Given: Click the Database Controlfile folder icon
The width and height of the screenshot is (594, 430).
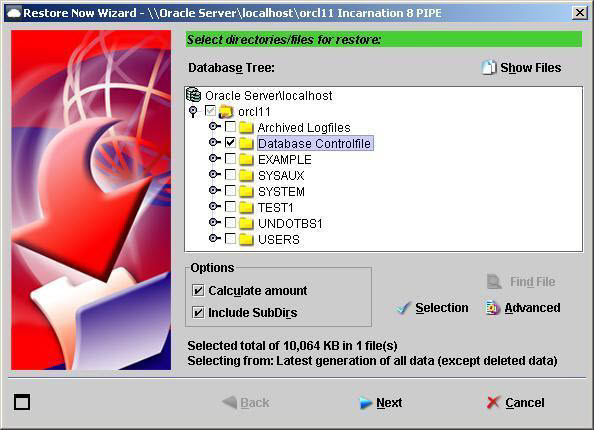Looking at the screenshot, I should coord(246,143).
